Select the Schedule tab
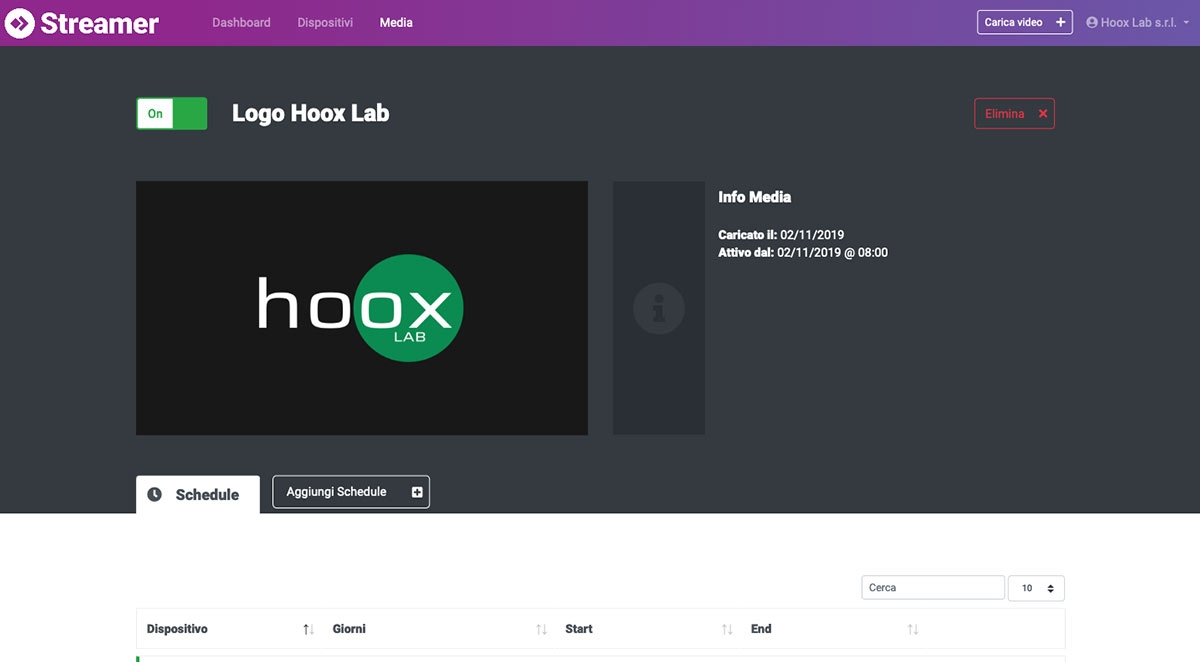 [198, 494]
